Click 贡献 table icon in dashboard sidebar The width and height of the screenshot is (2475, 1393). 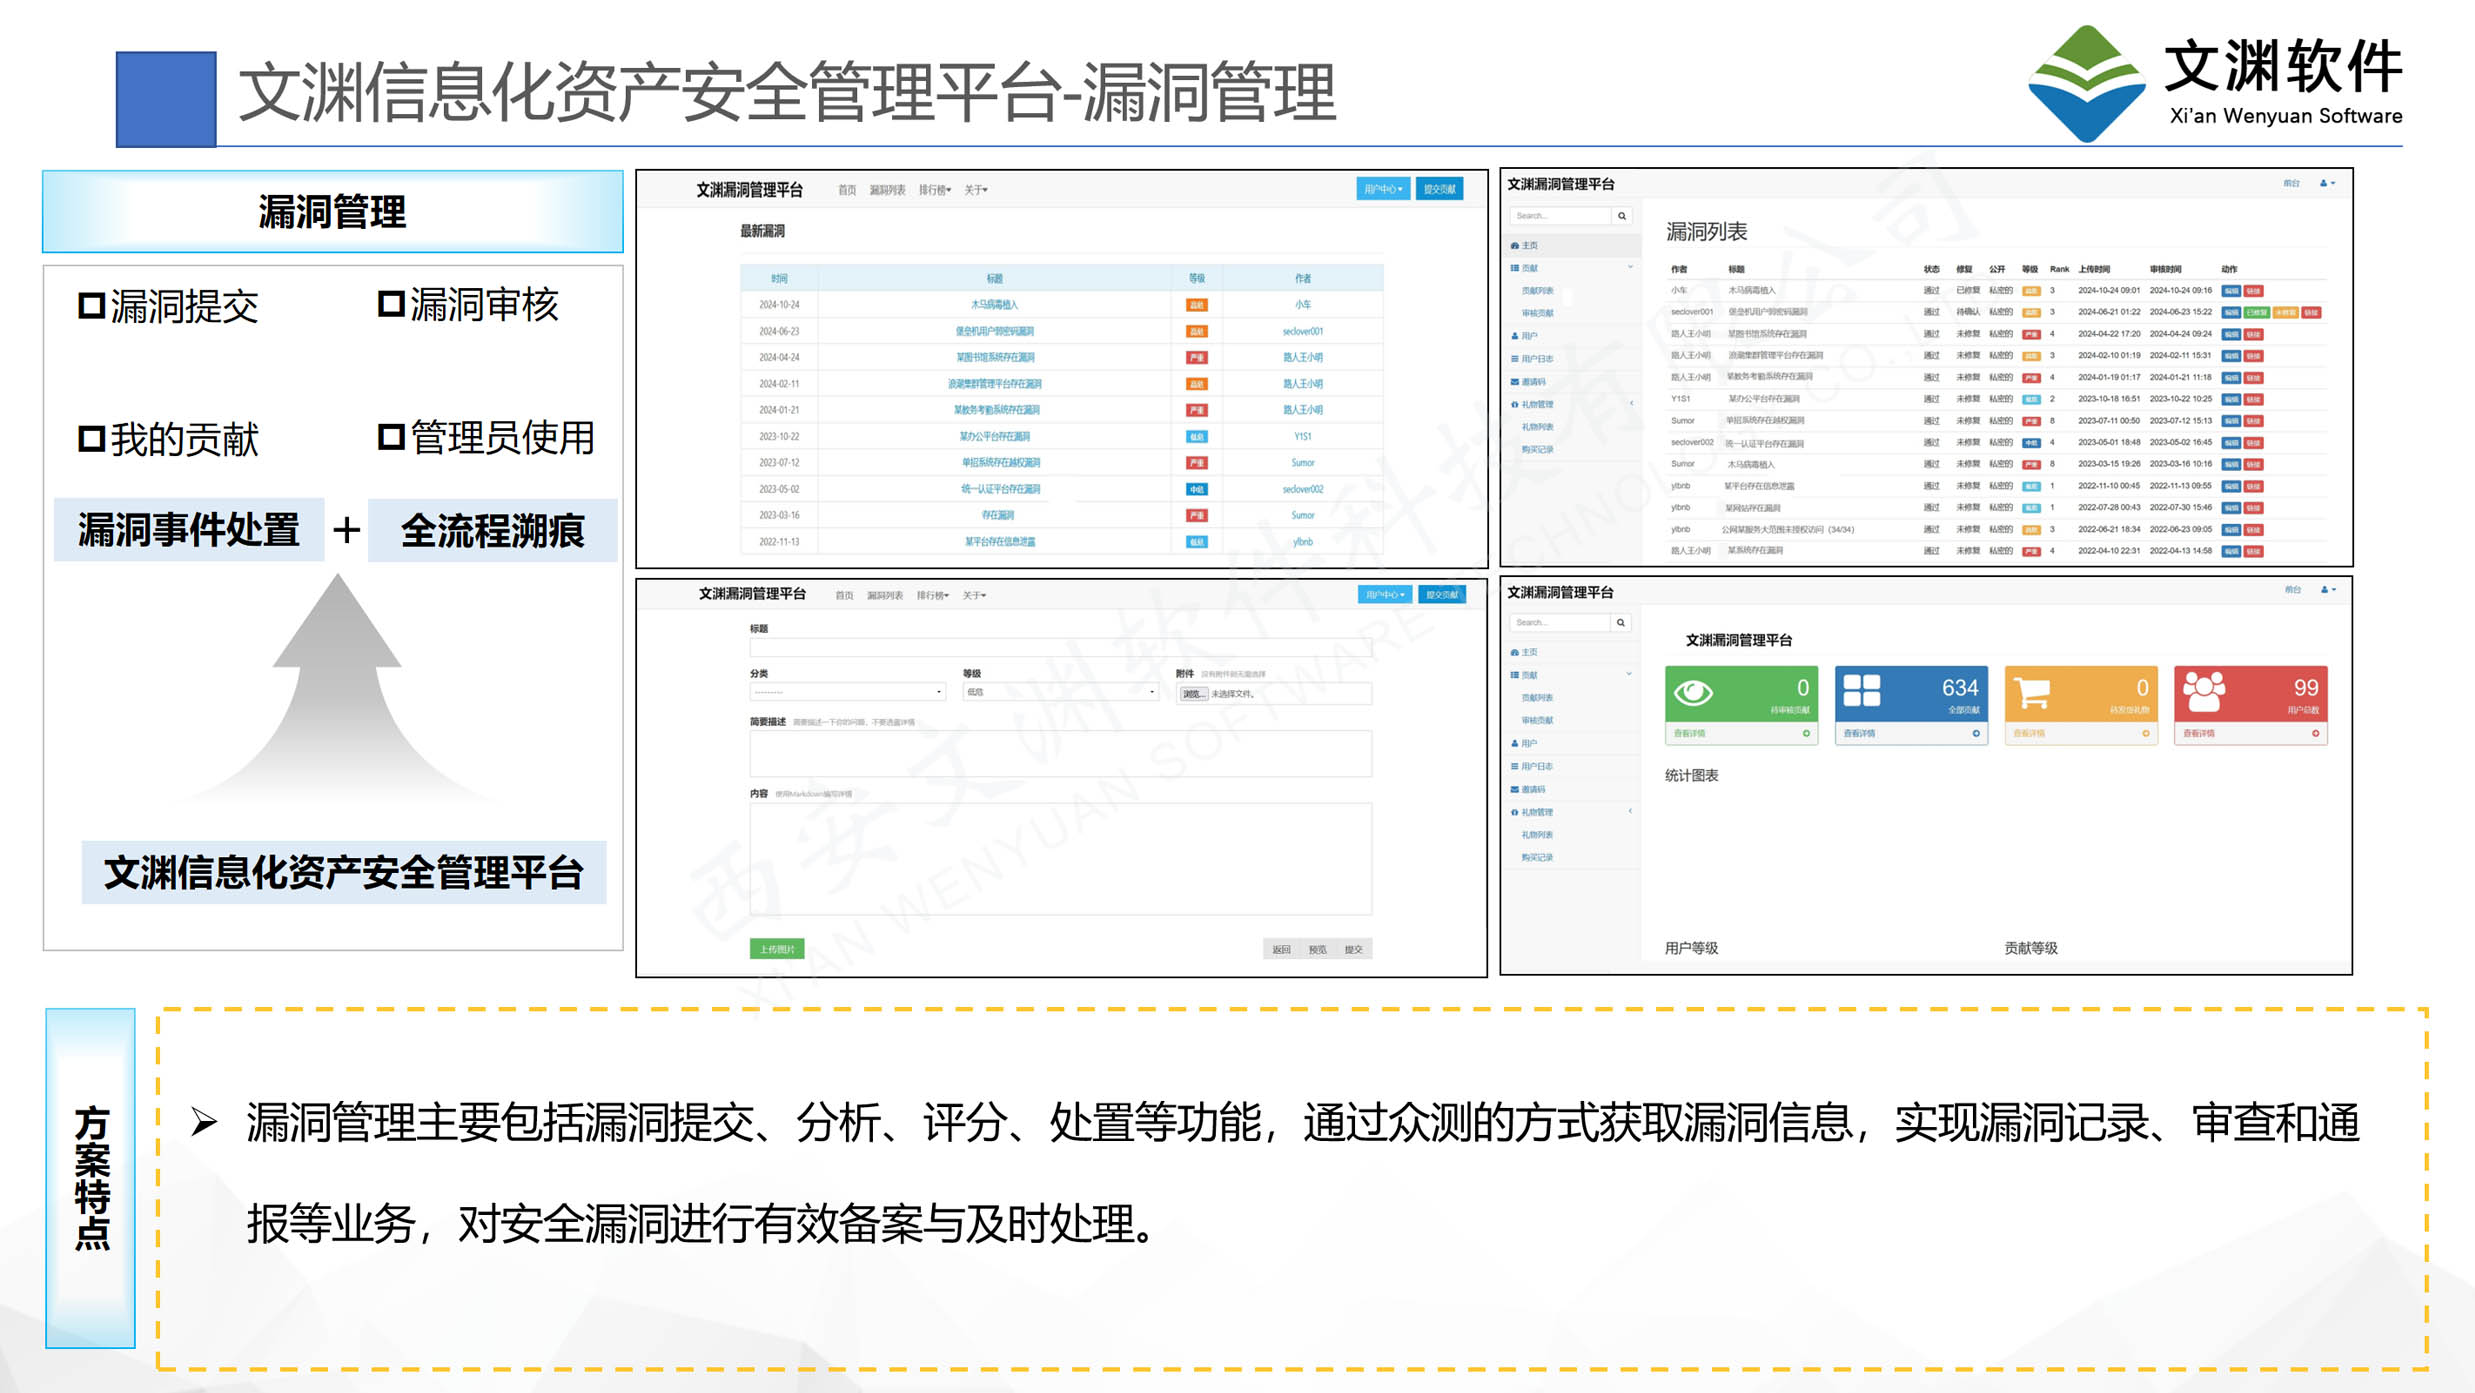1515,676
